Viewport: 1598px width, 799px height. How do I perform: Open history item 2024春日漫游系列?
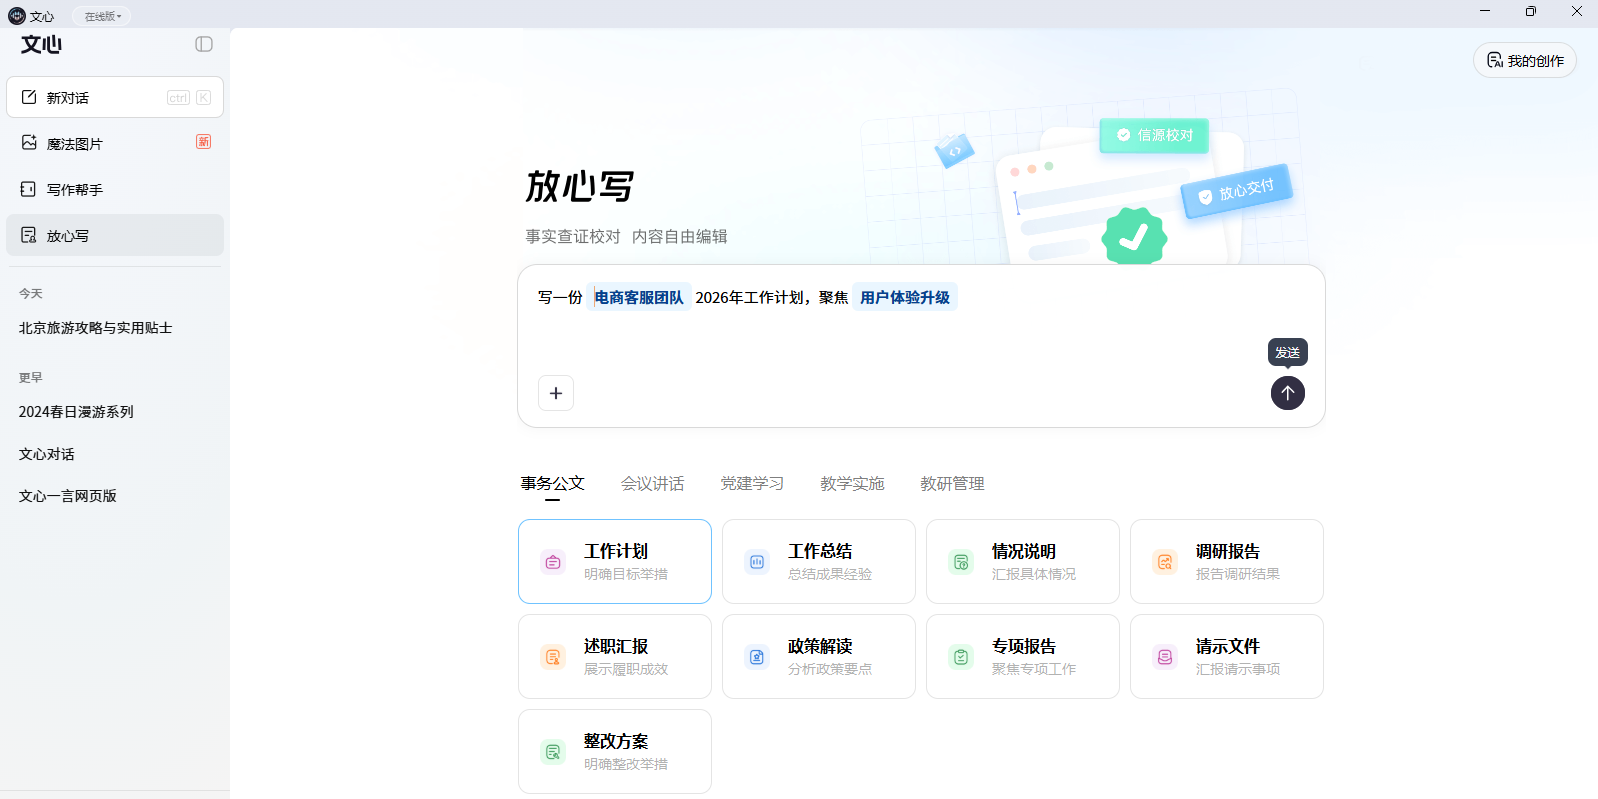(x=76, y=412)
